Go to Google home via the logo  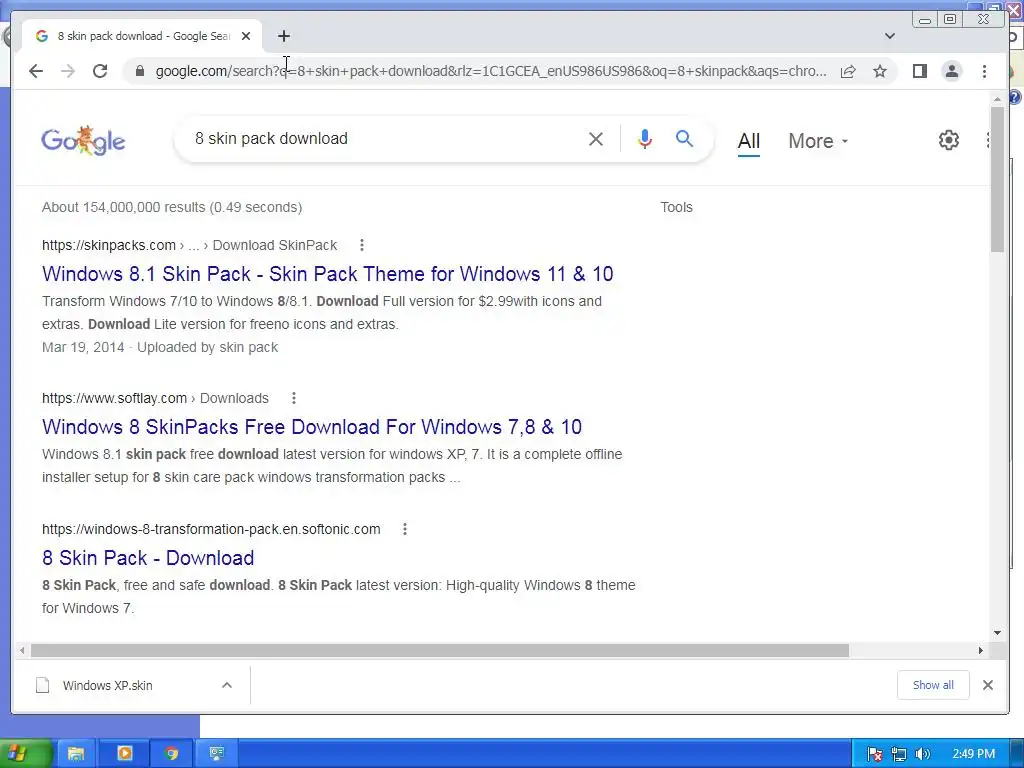pyautogui.click(x=83, y=140)
